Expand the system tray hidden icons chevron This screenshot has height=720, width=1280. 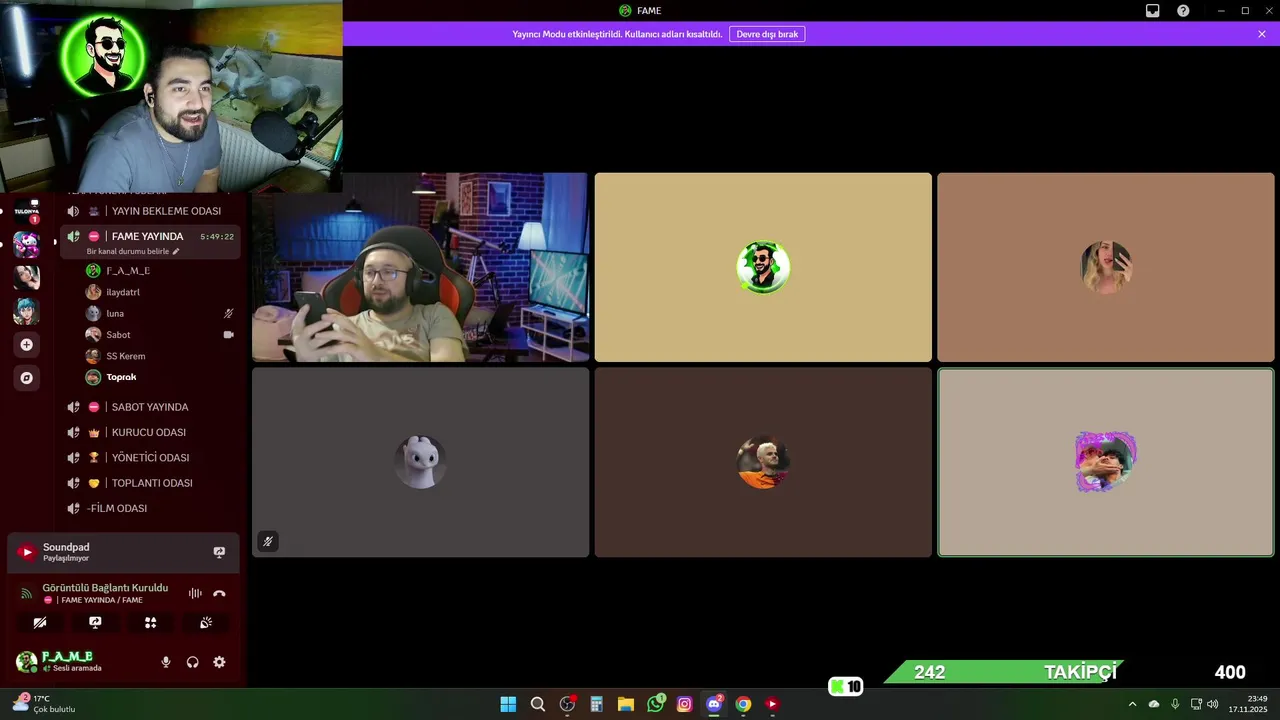(1132, 704)
